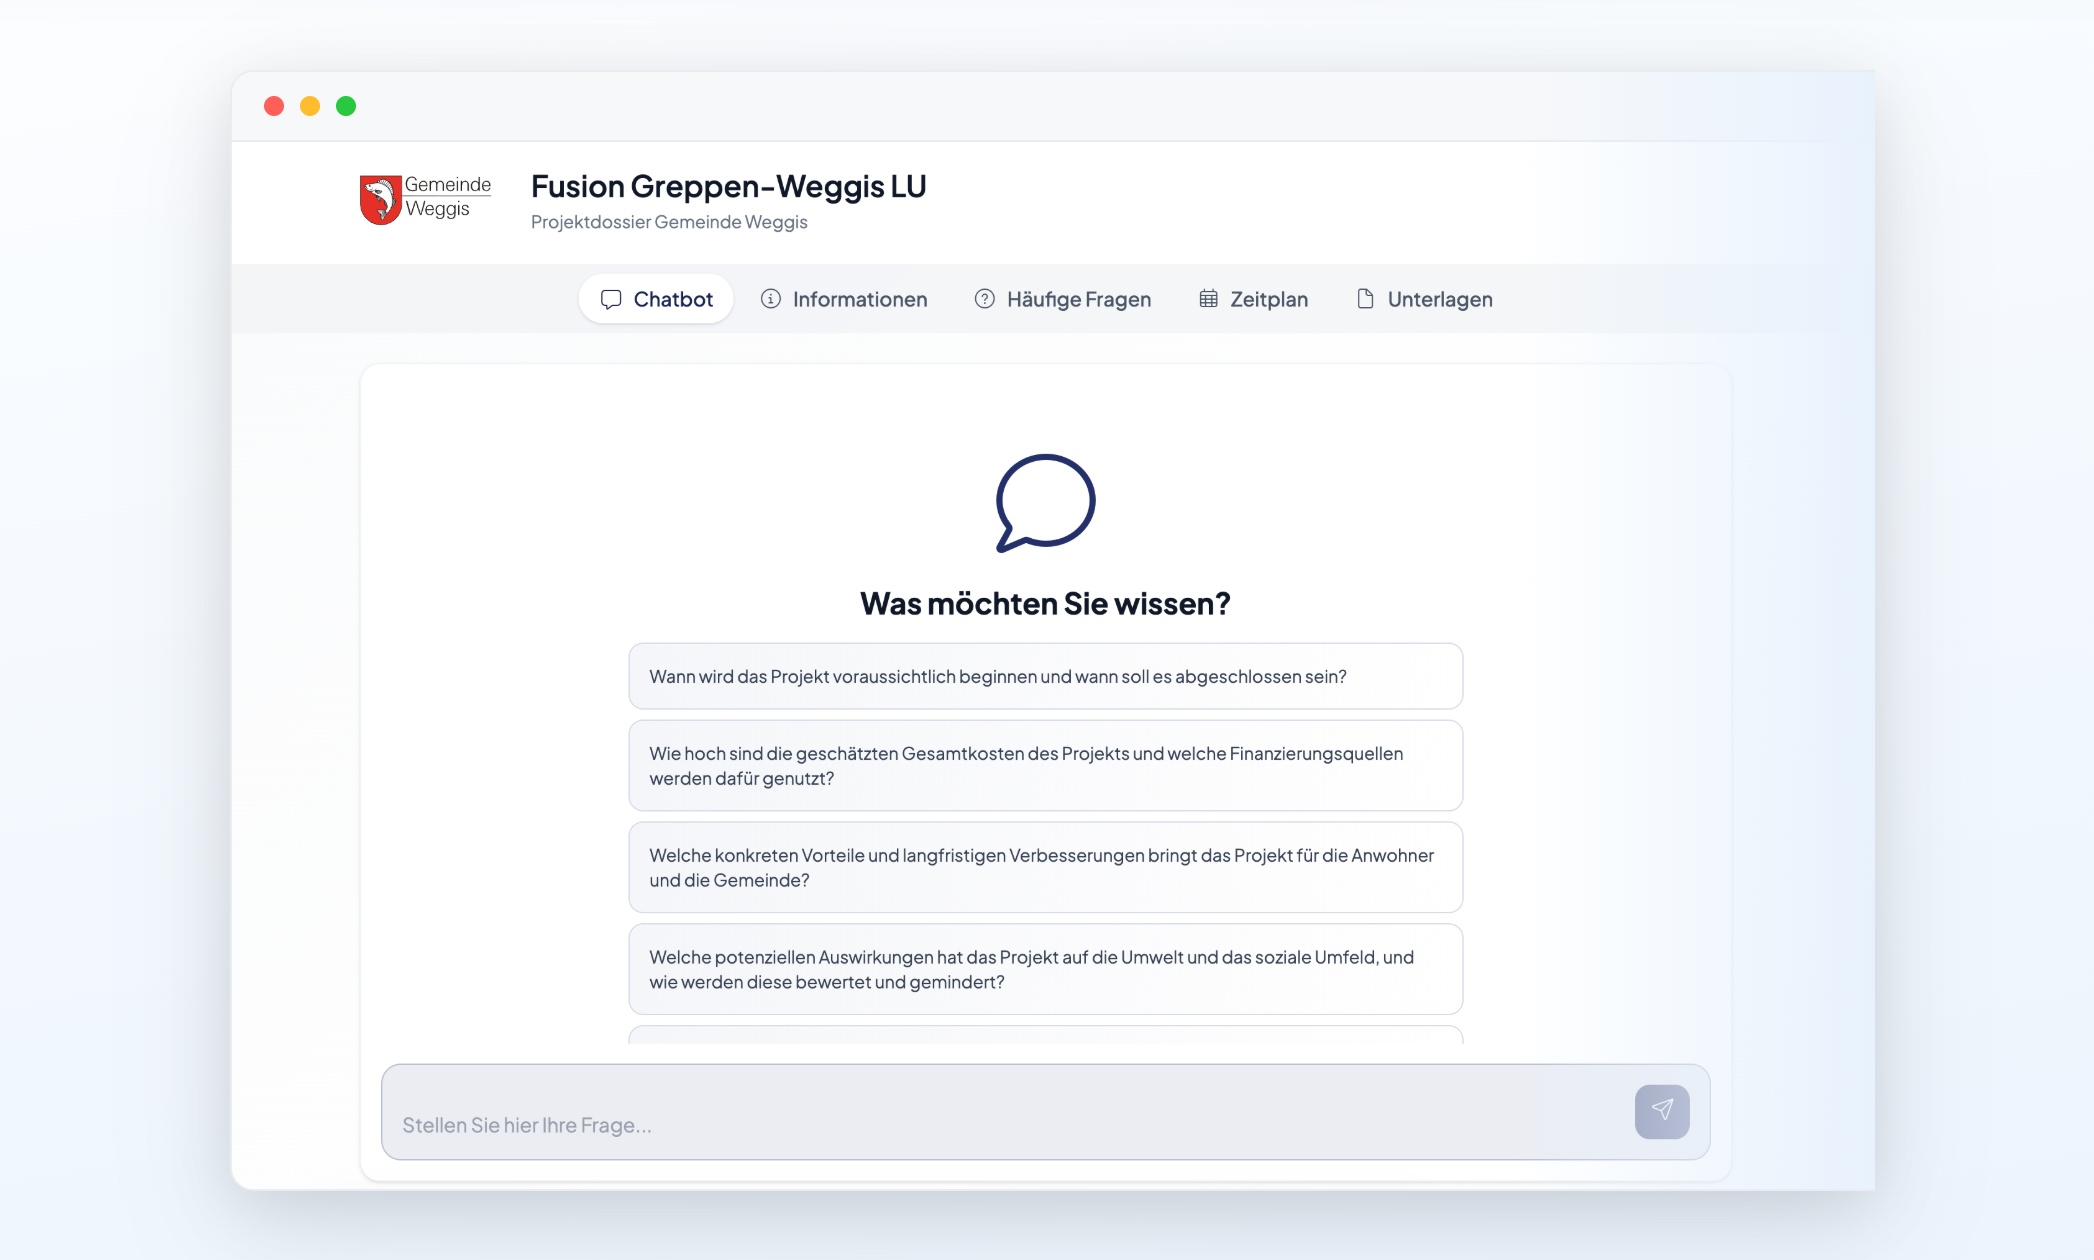Click the speech bubble icon on the Chatbot tab

pos(611,299)
